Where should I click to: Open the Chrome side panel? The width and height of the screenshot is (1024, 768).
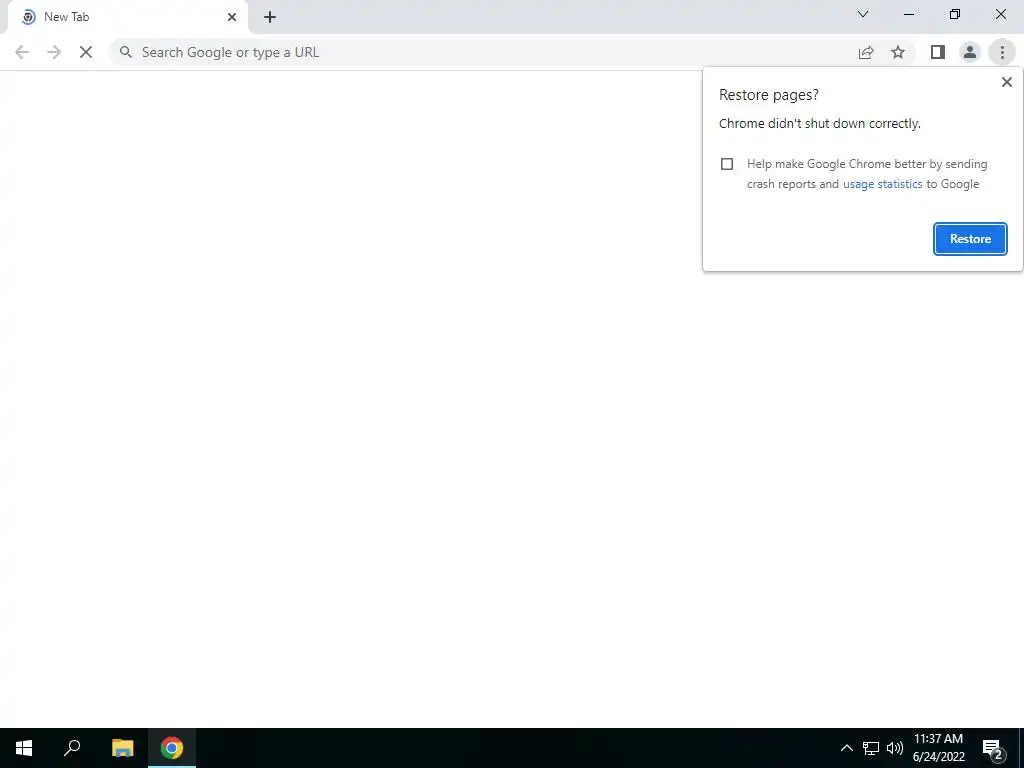pos(938,52)
